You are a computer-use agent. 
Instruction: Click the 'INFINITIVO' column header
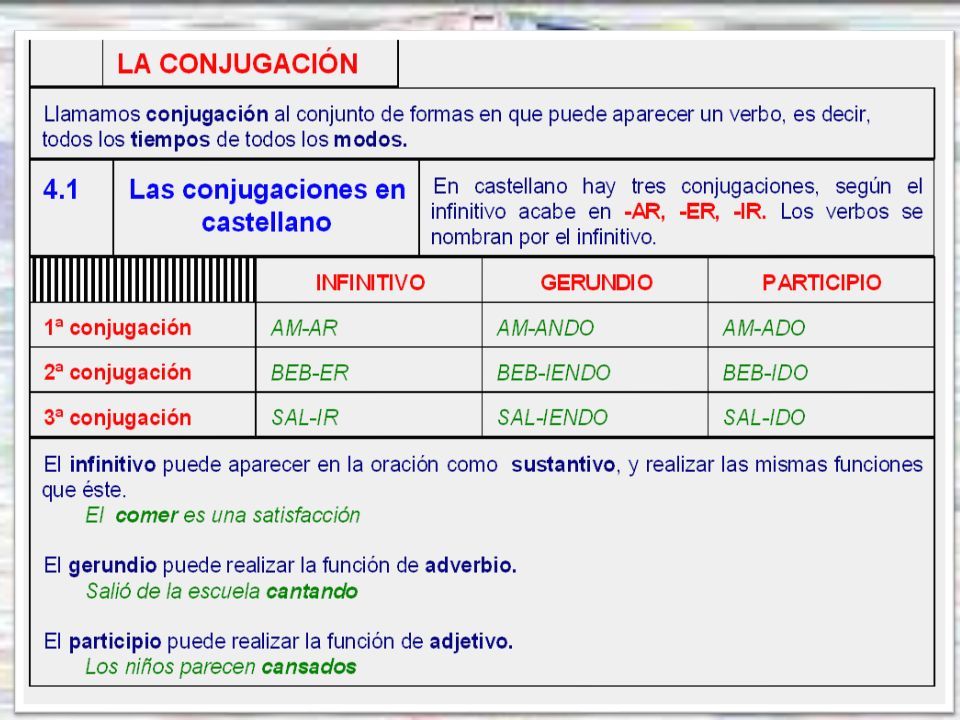370,282
